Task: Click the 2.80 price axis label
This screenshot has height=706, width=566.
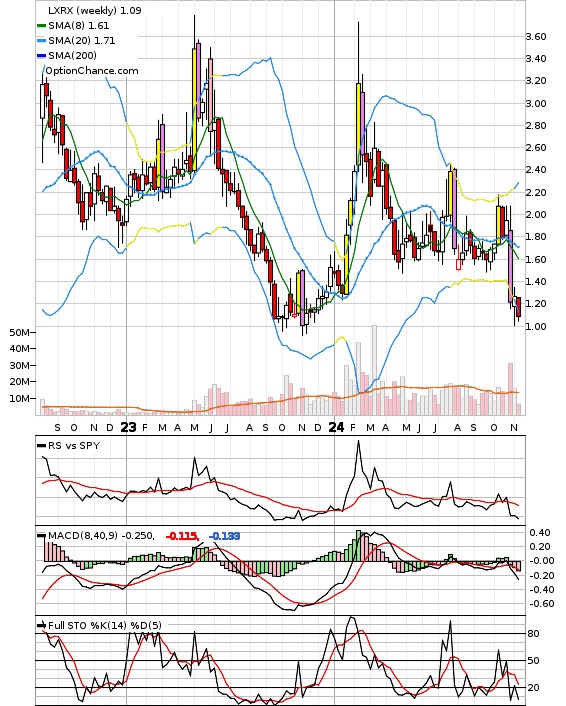Action: (536, 126)
